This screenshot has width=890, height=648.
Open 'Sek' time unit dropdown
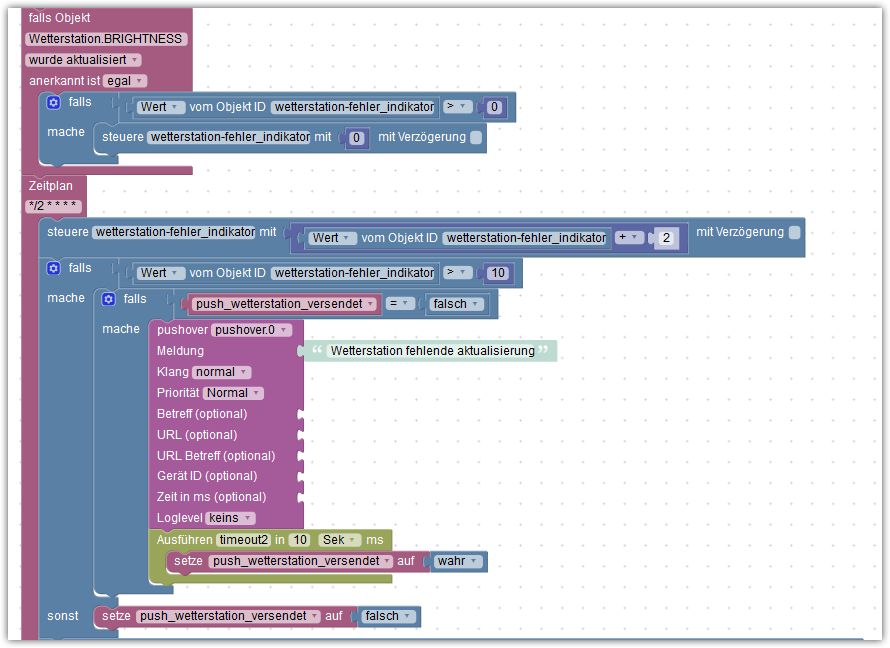click(x=339, y=540)
